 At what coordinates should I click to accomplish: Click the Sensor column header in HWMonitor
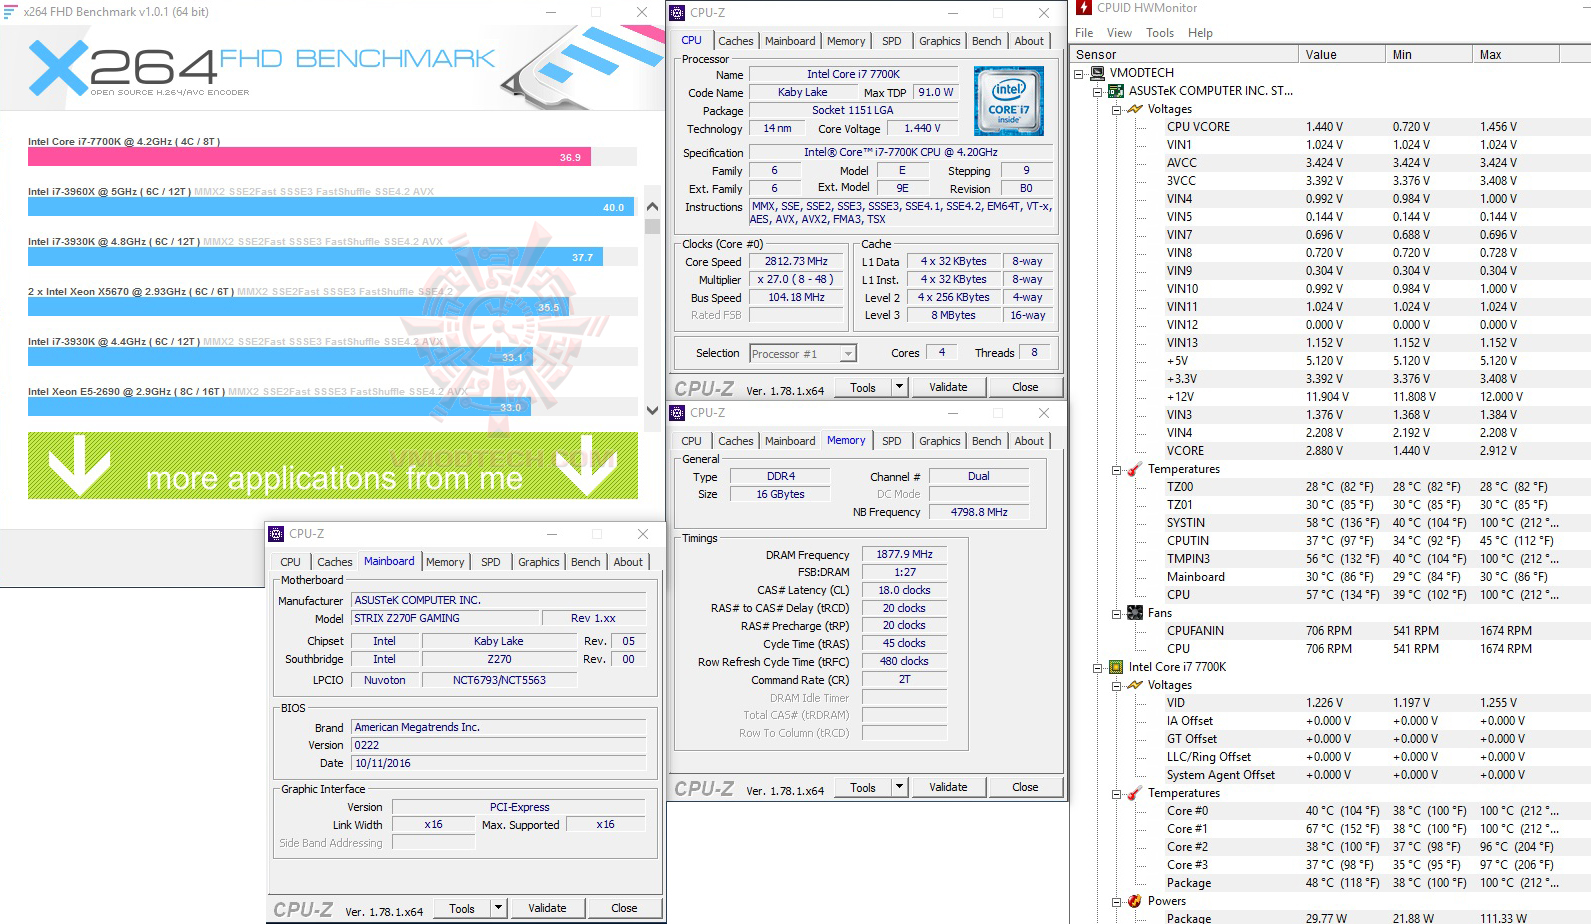pos(1184,55)
